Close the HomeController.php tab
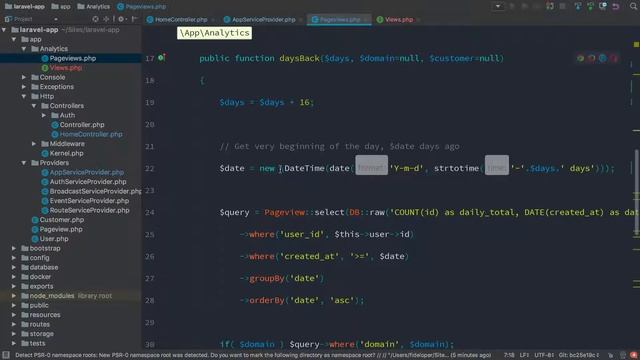The height and width of the screenshot is (360, 640). coord(213,20)
